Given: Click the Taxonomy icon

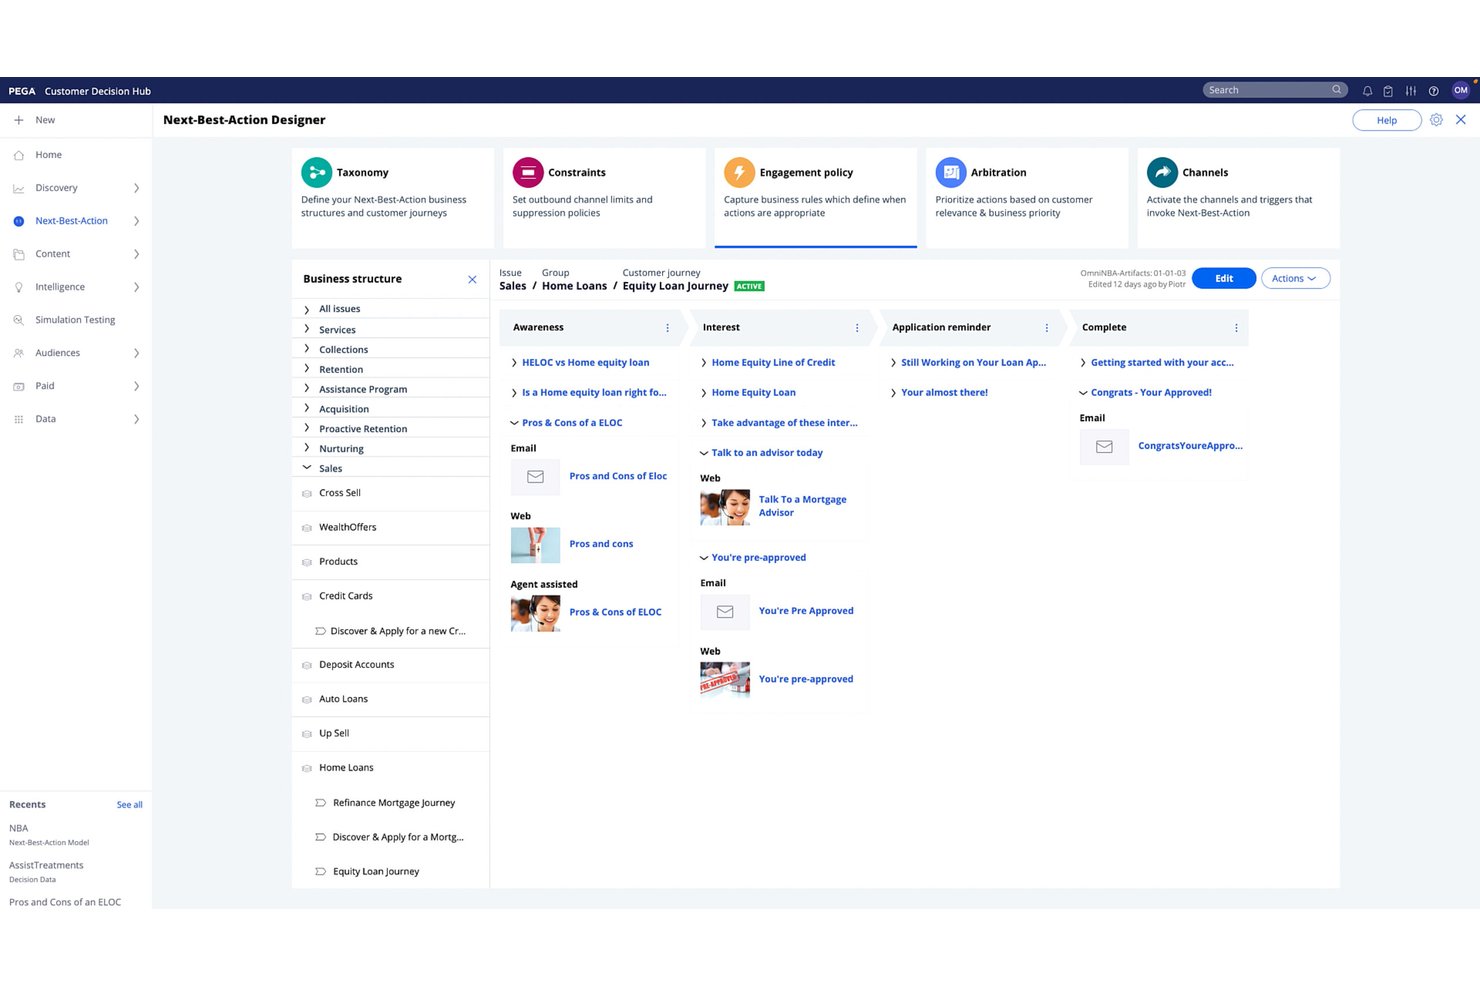Looking at the screenshot, I should [x=316, y=172].
